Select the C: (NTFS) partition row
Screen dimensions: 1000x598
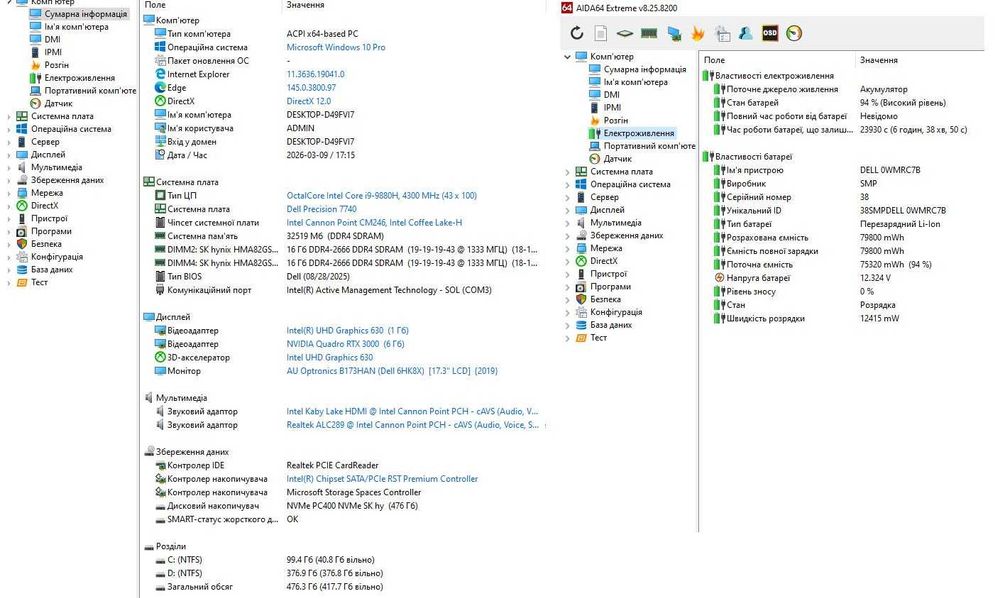(x=344, y=560)
